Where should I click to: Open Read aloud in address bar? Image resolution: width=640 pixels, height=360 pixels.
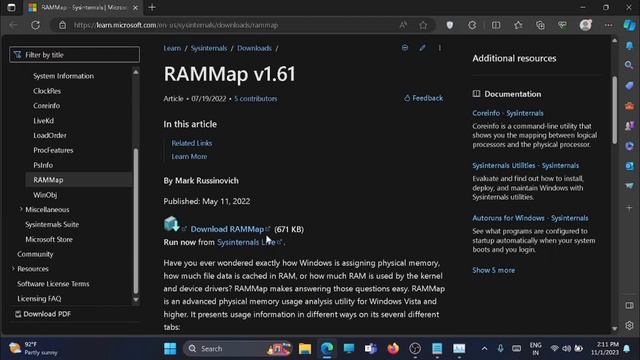click(403, 25)
